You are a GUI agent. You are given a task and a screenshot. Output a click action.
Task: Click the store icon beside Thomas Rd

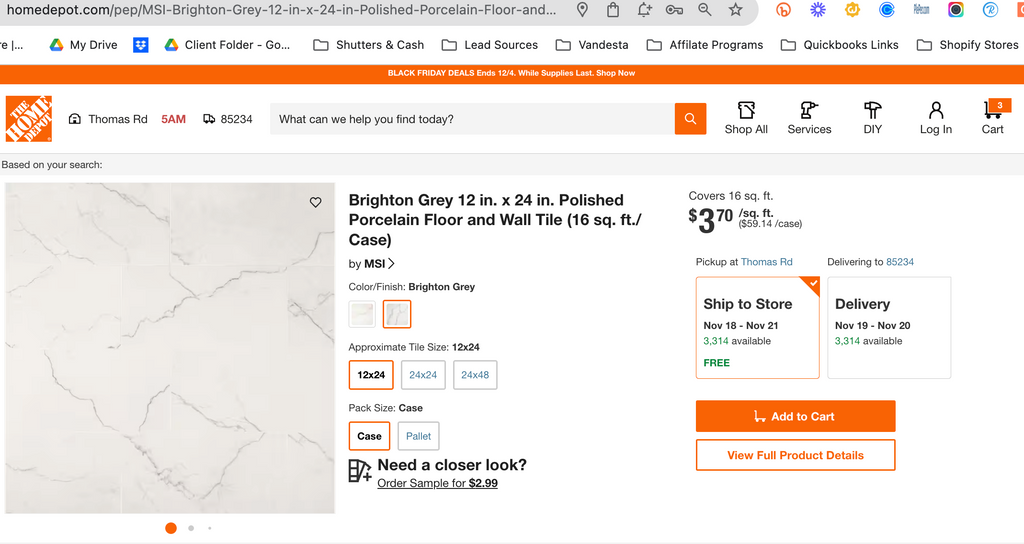[75, 119]
